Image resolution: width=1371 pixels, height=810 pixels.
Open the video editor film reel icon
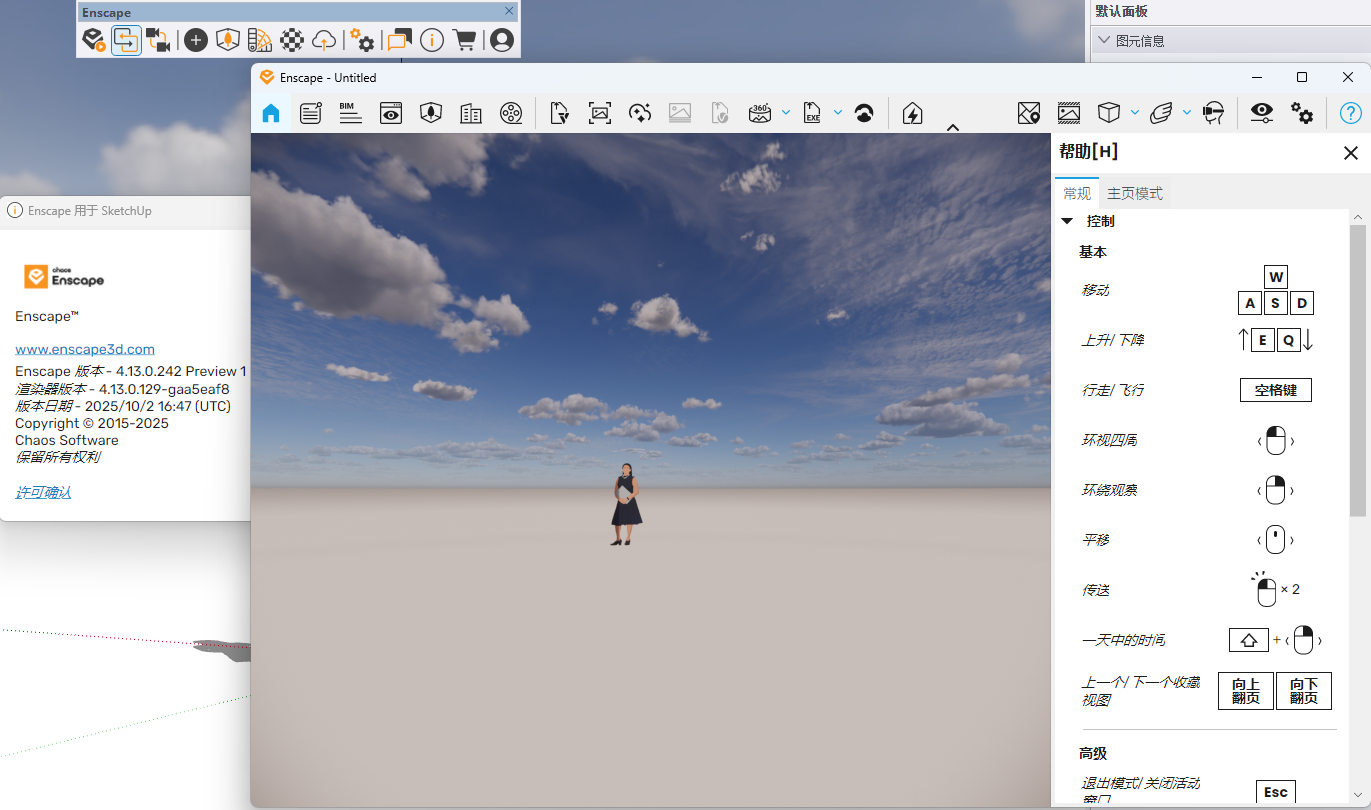(511, 114)
